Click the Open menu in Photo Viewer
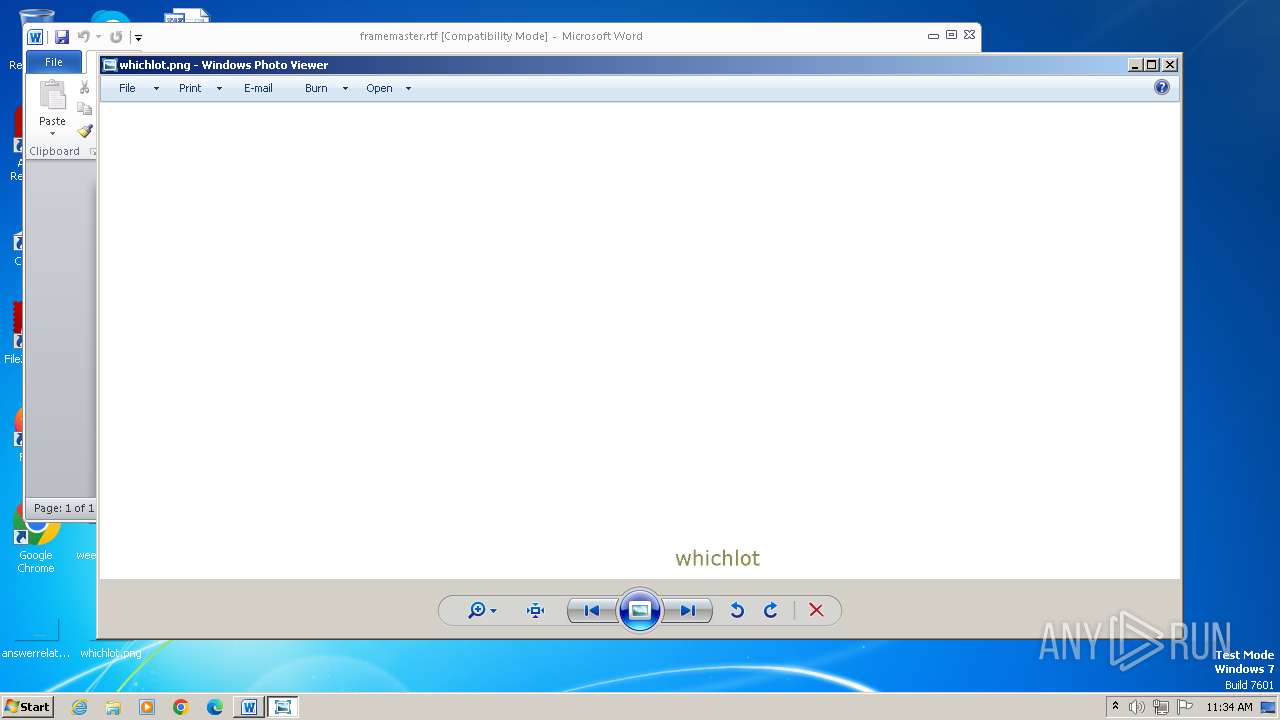 coord(379,88)
